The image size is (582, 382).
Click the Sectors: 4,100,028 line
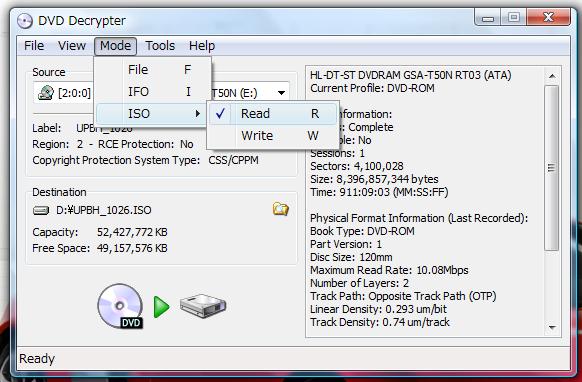[357, 166]
